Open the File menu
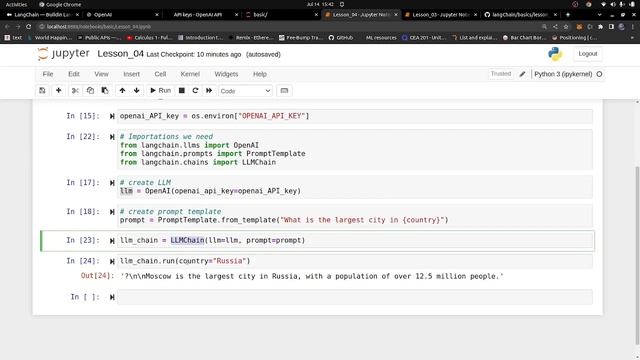Image resolution: width=640 pixels, height=360 pixels. pos(48,74)
